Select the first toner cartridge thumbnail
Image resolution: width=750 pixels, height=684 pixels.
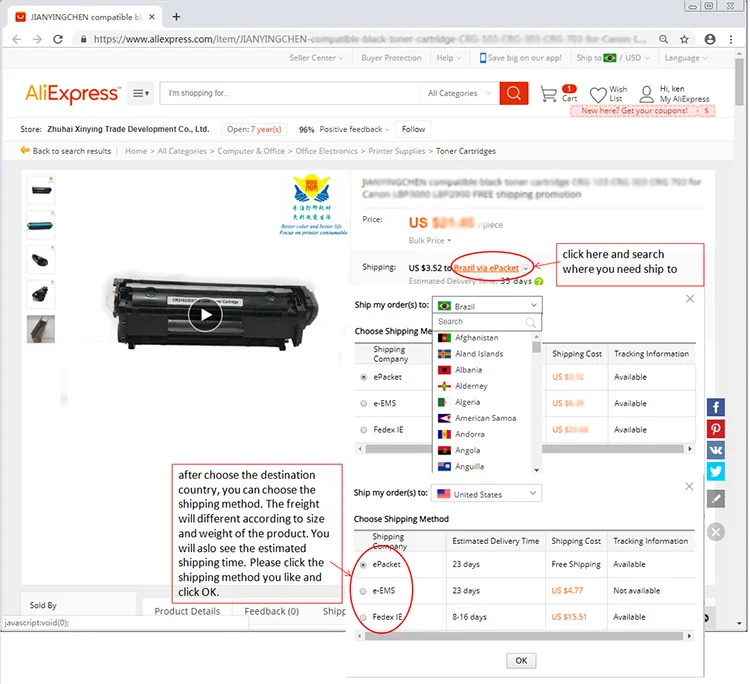41,190
